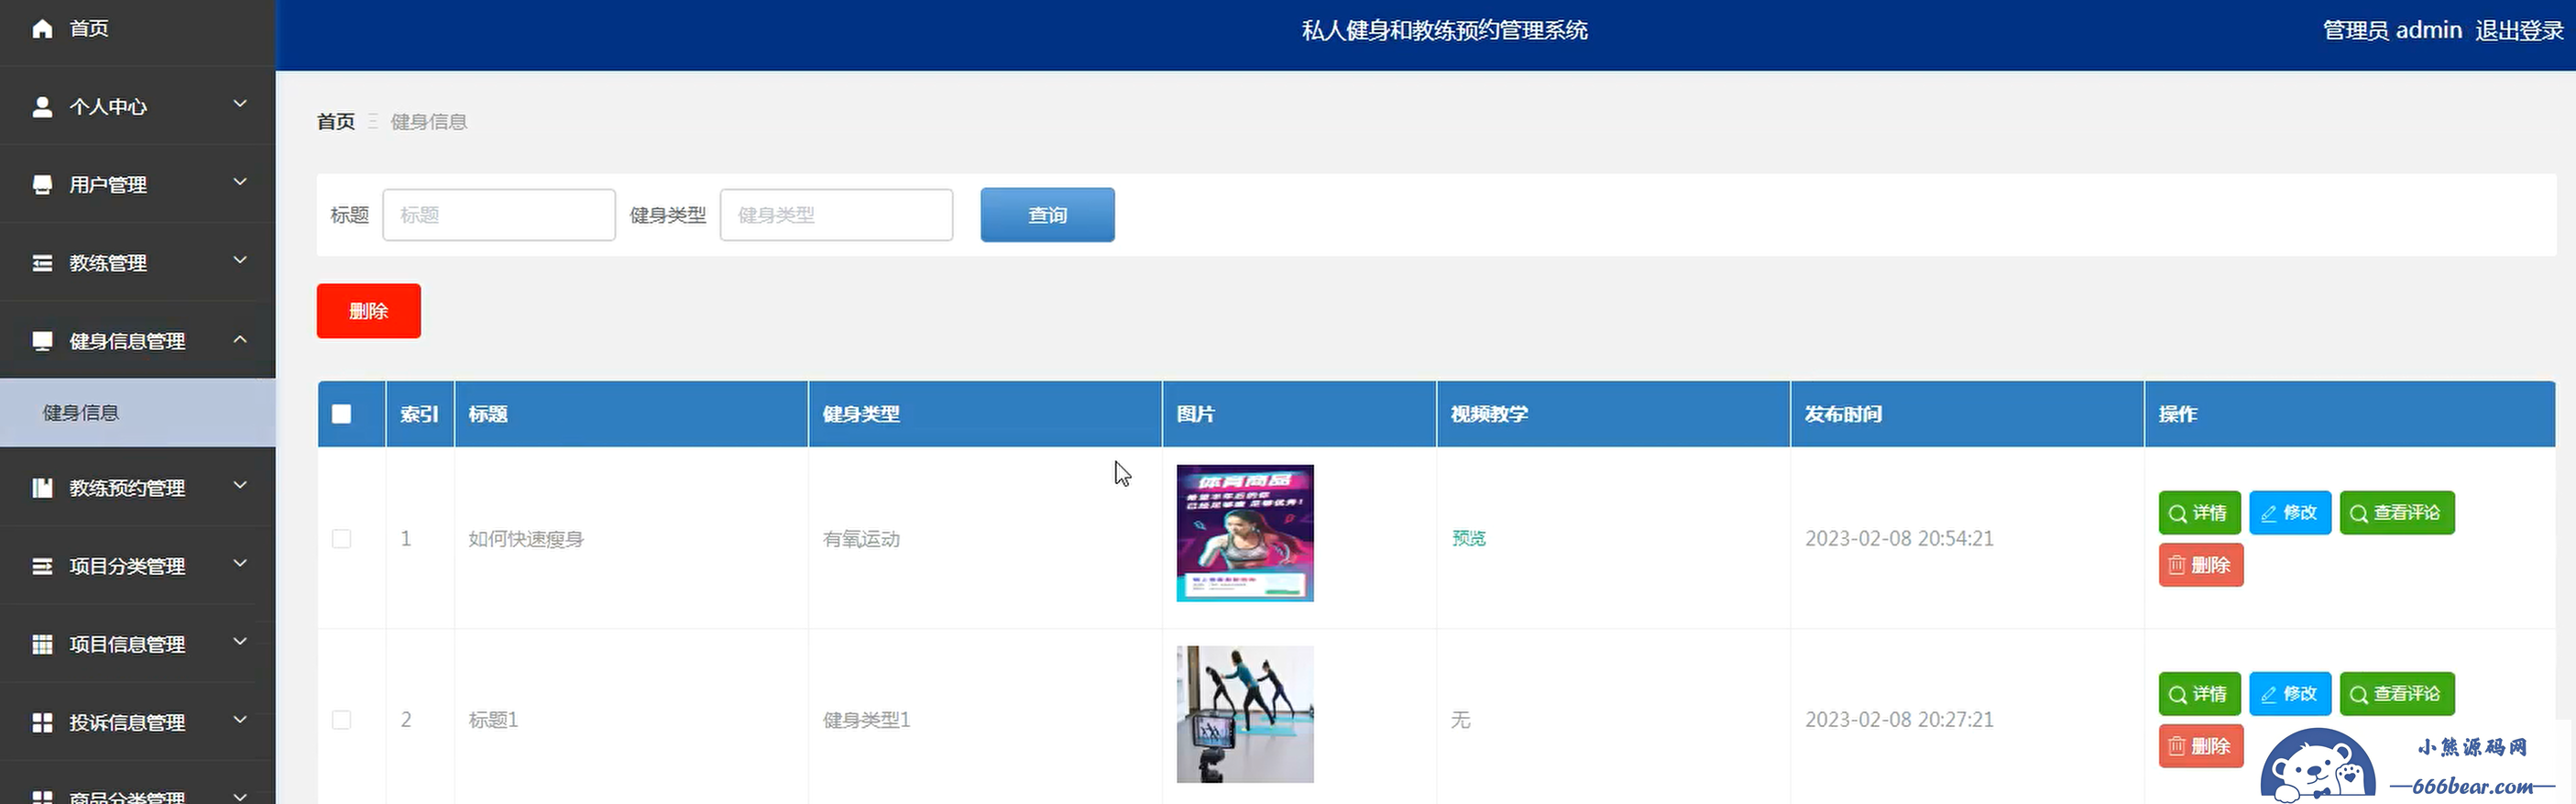Click the 投诉信息管理 grid icon
Viewport: 2576px width, 804px height.
42,722
